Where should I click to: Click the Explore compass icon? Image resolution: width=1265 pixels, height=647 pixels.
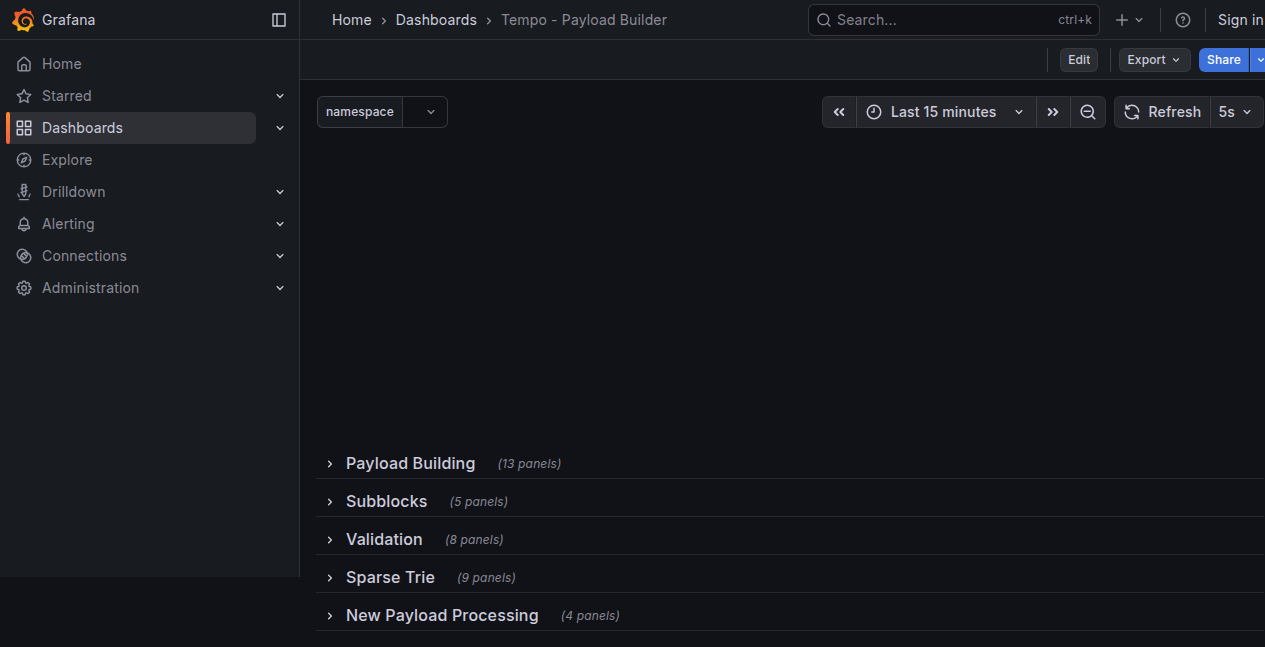[24, 160]
